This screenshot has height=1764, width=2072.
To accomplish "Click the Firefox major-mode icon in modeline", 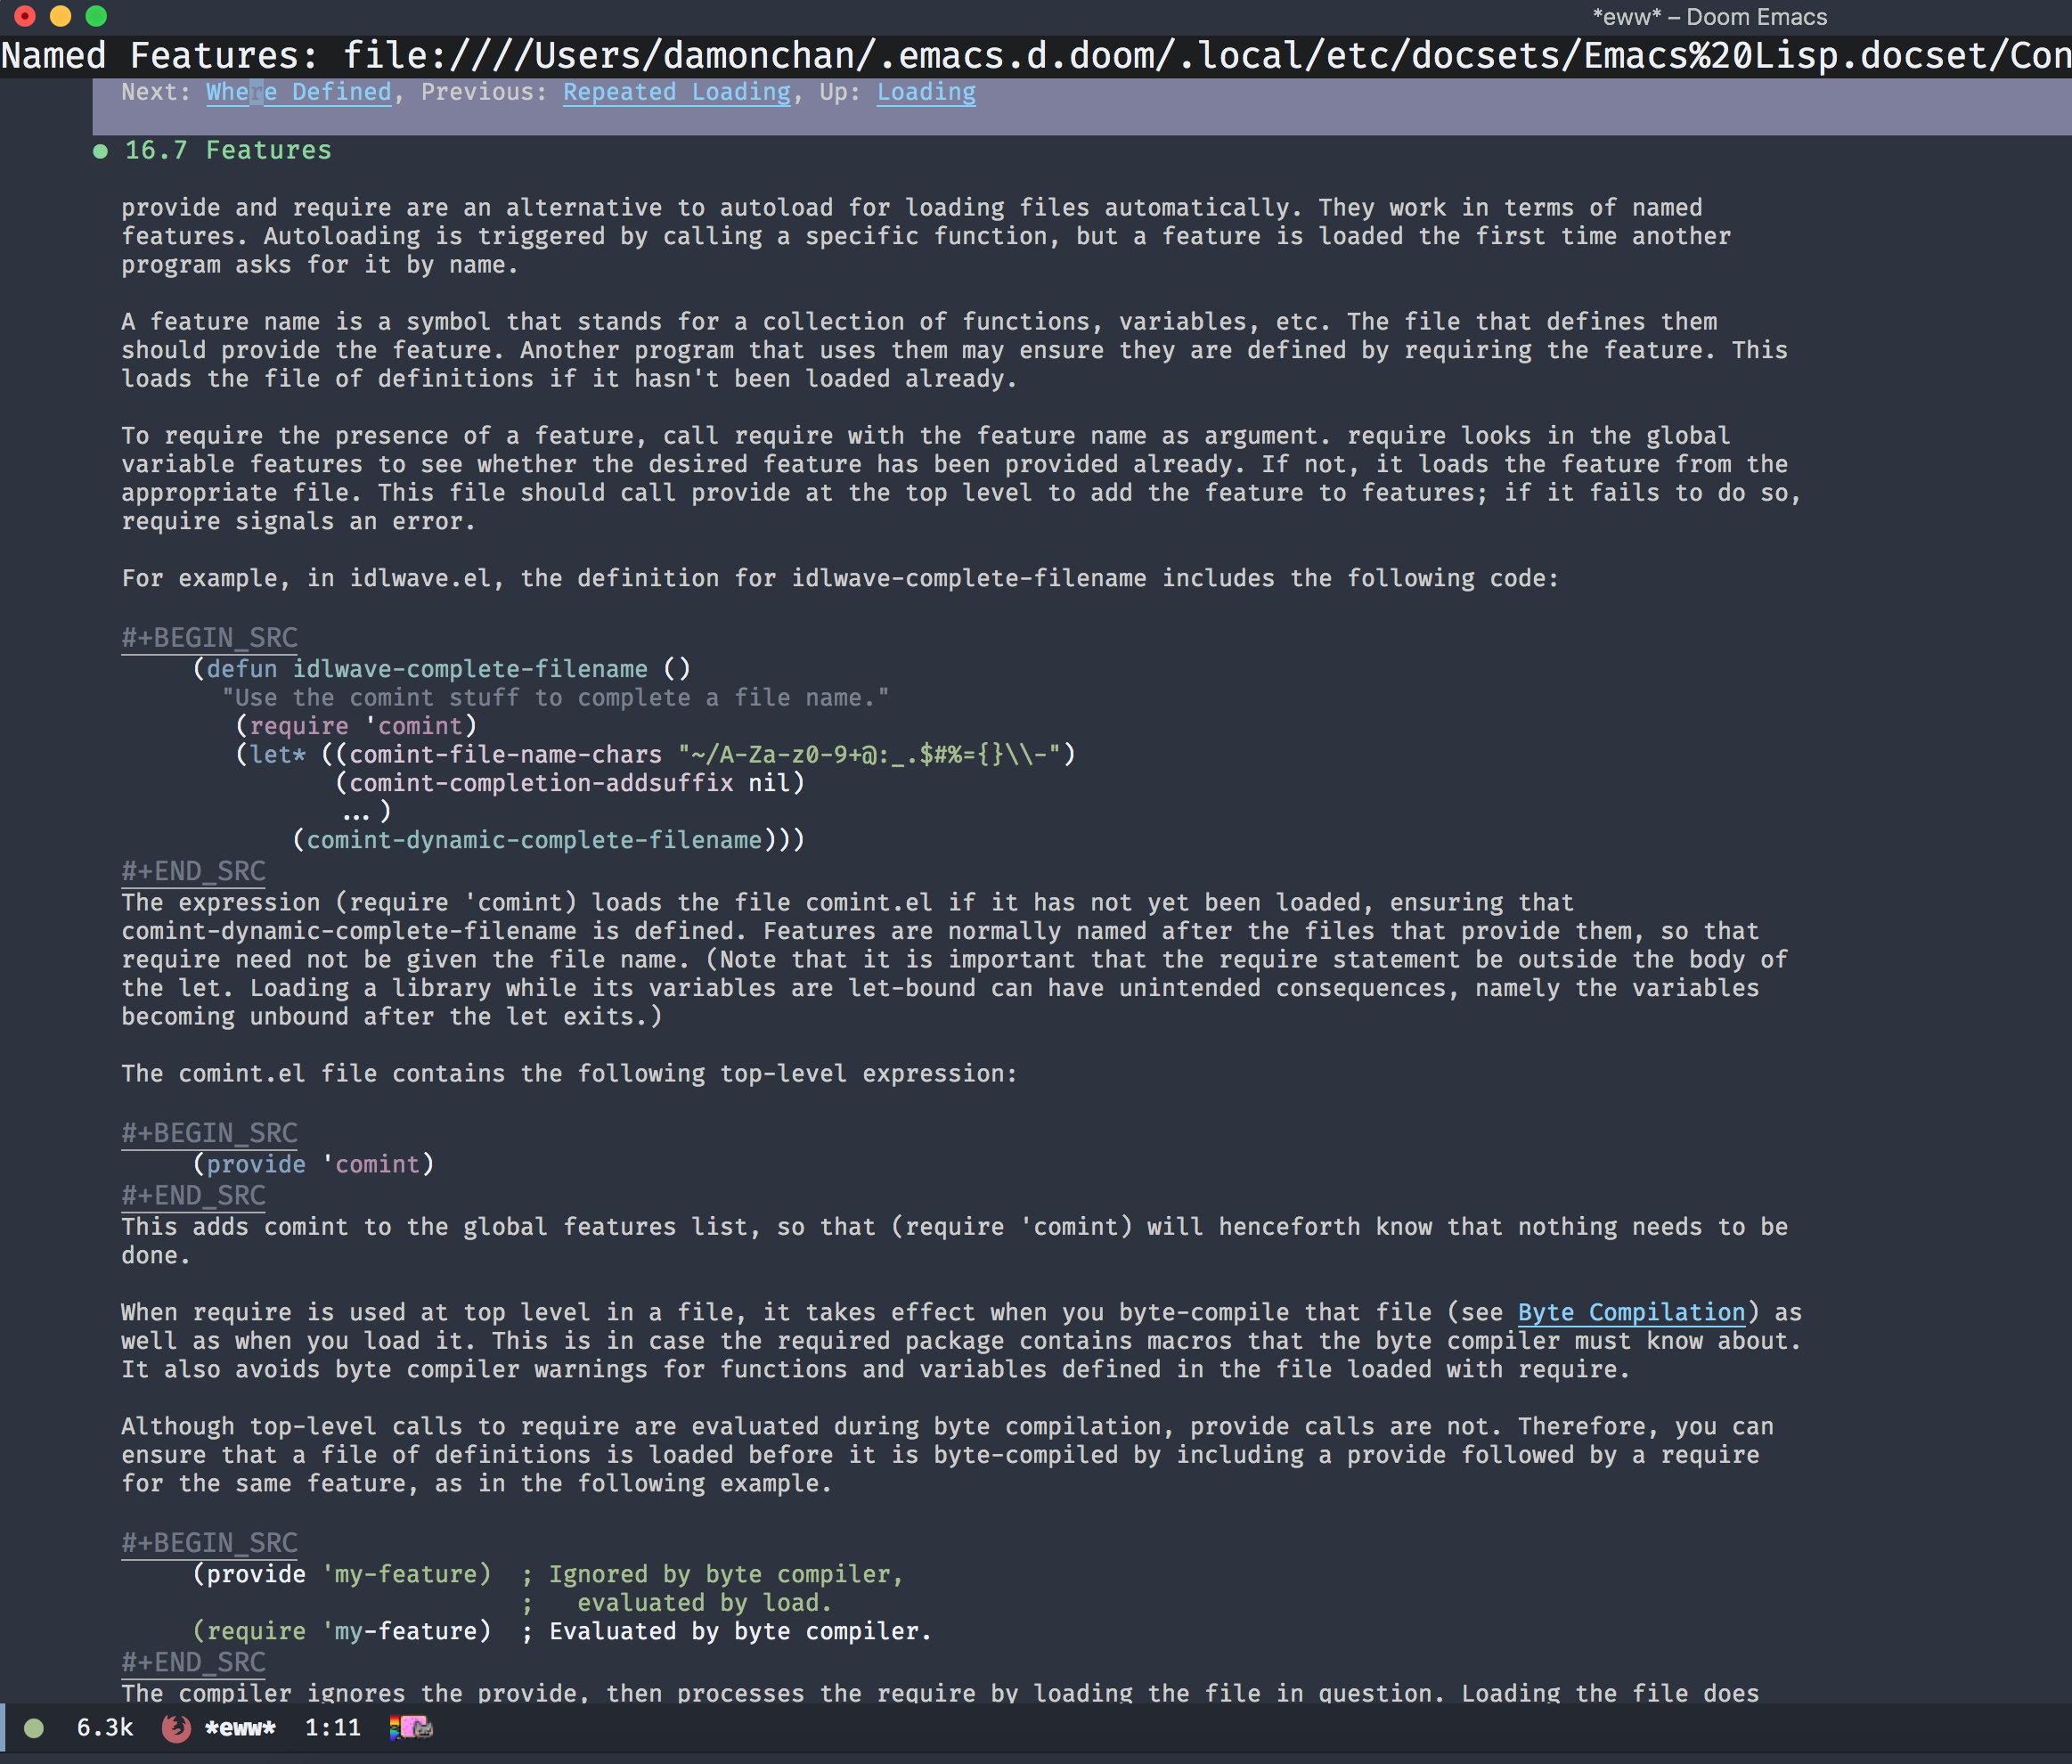I will pos(176,1727).
